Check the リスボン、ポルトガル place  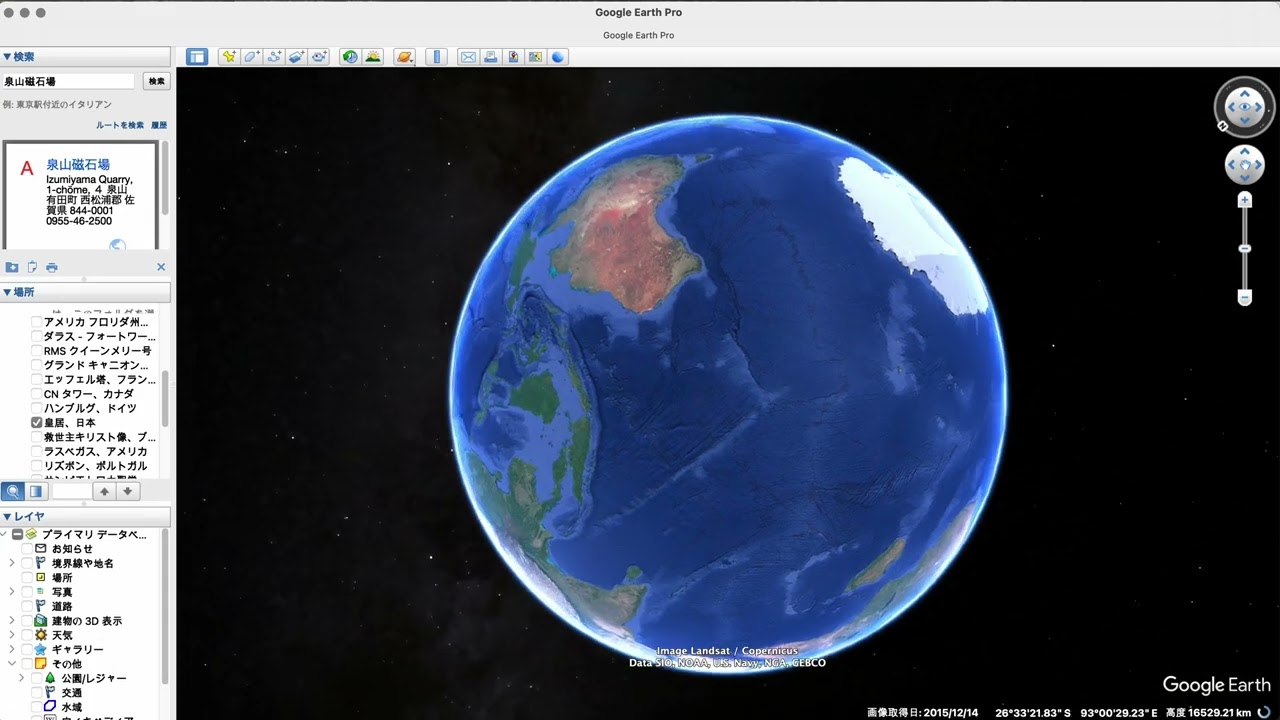37,466
